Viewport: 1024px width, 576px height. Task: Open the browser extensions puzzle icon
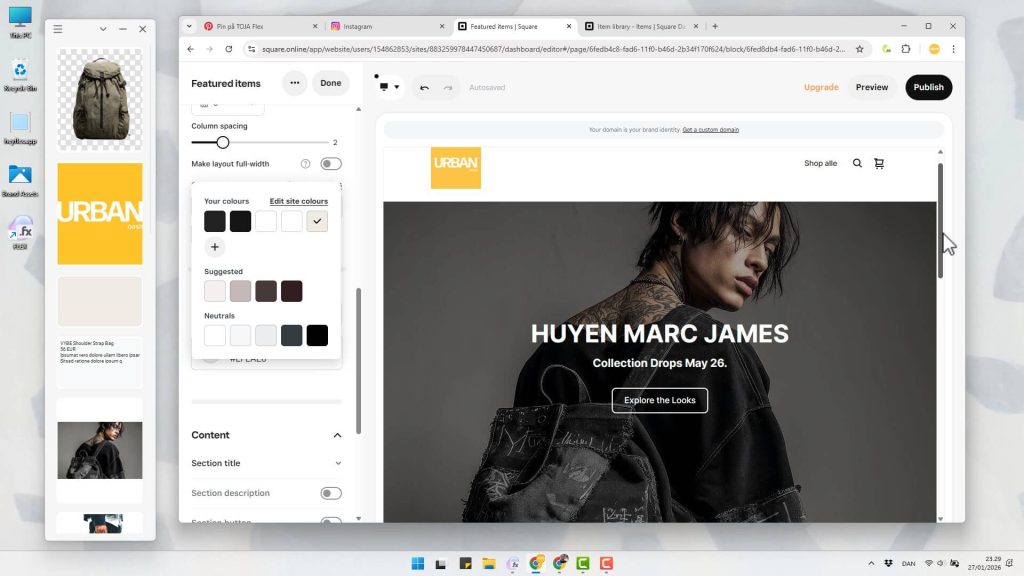pyautogui.click(x=906, y=48)
